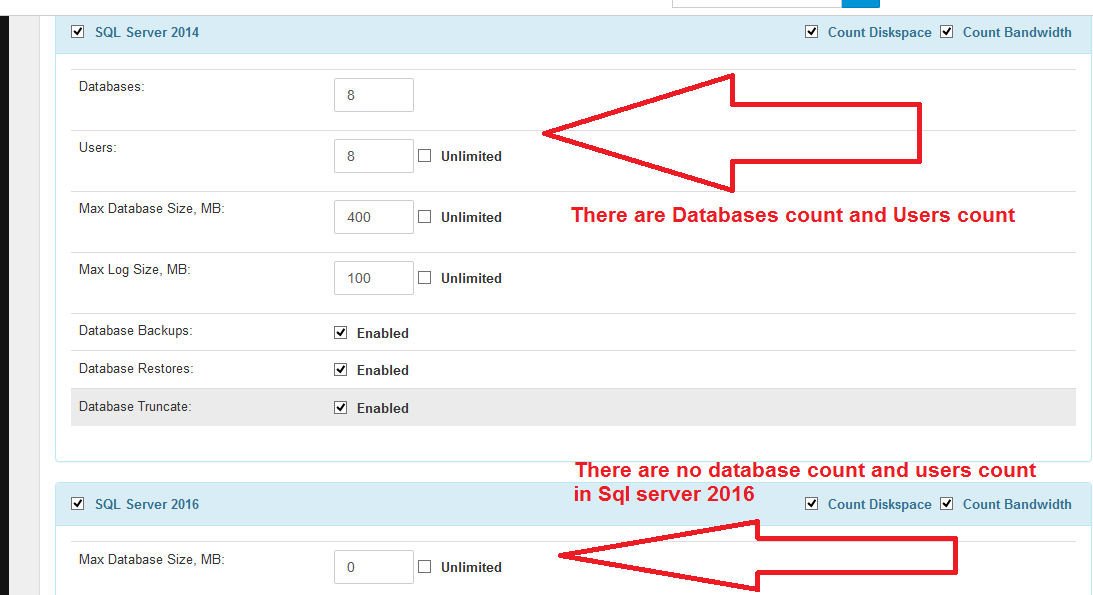Toggle Count Bandwidth for SQL Server 2014
This screenshot has height=595, width=1093.
947,32
